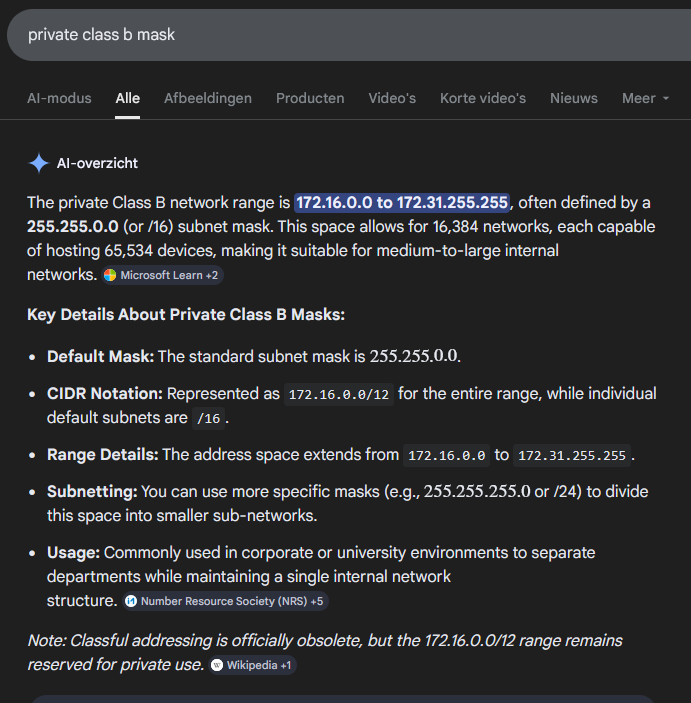Click '255.255.255.0' in the Subnetting bullet
This screenshot has width=691, height=703.
pos(477,492)
